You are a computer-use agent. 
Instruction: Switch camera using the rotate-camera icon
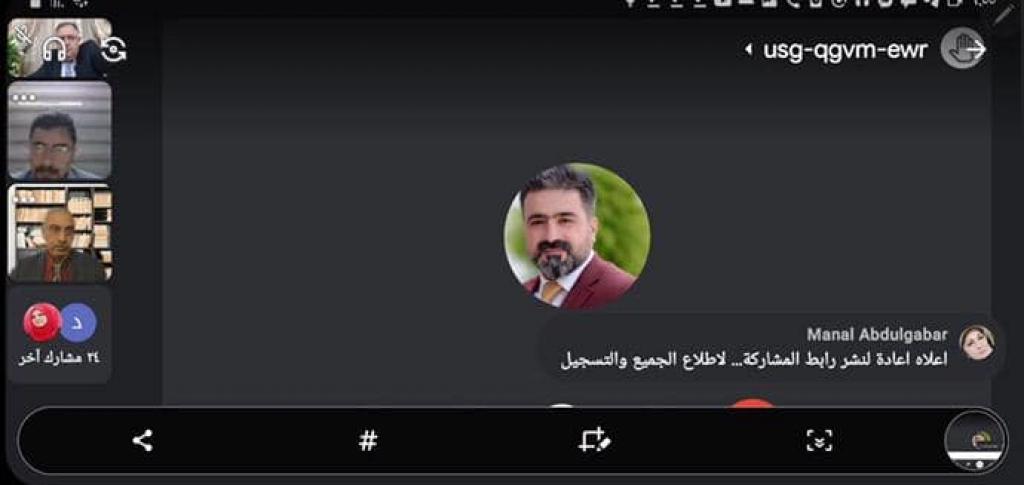tap(113, 50)
